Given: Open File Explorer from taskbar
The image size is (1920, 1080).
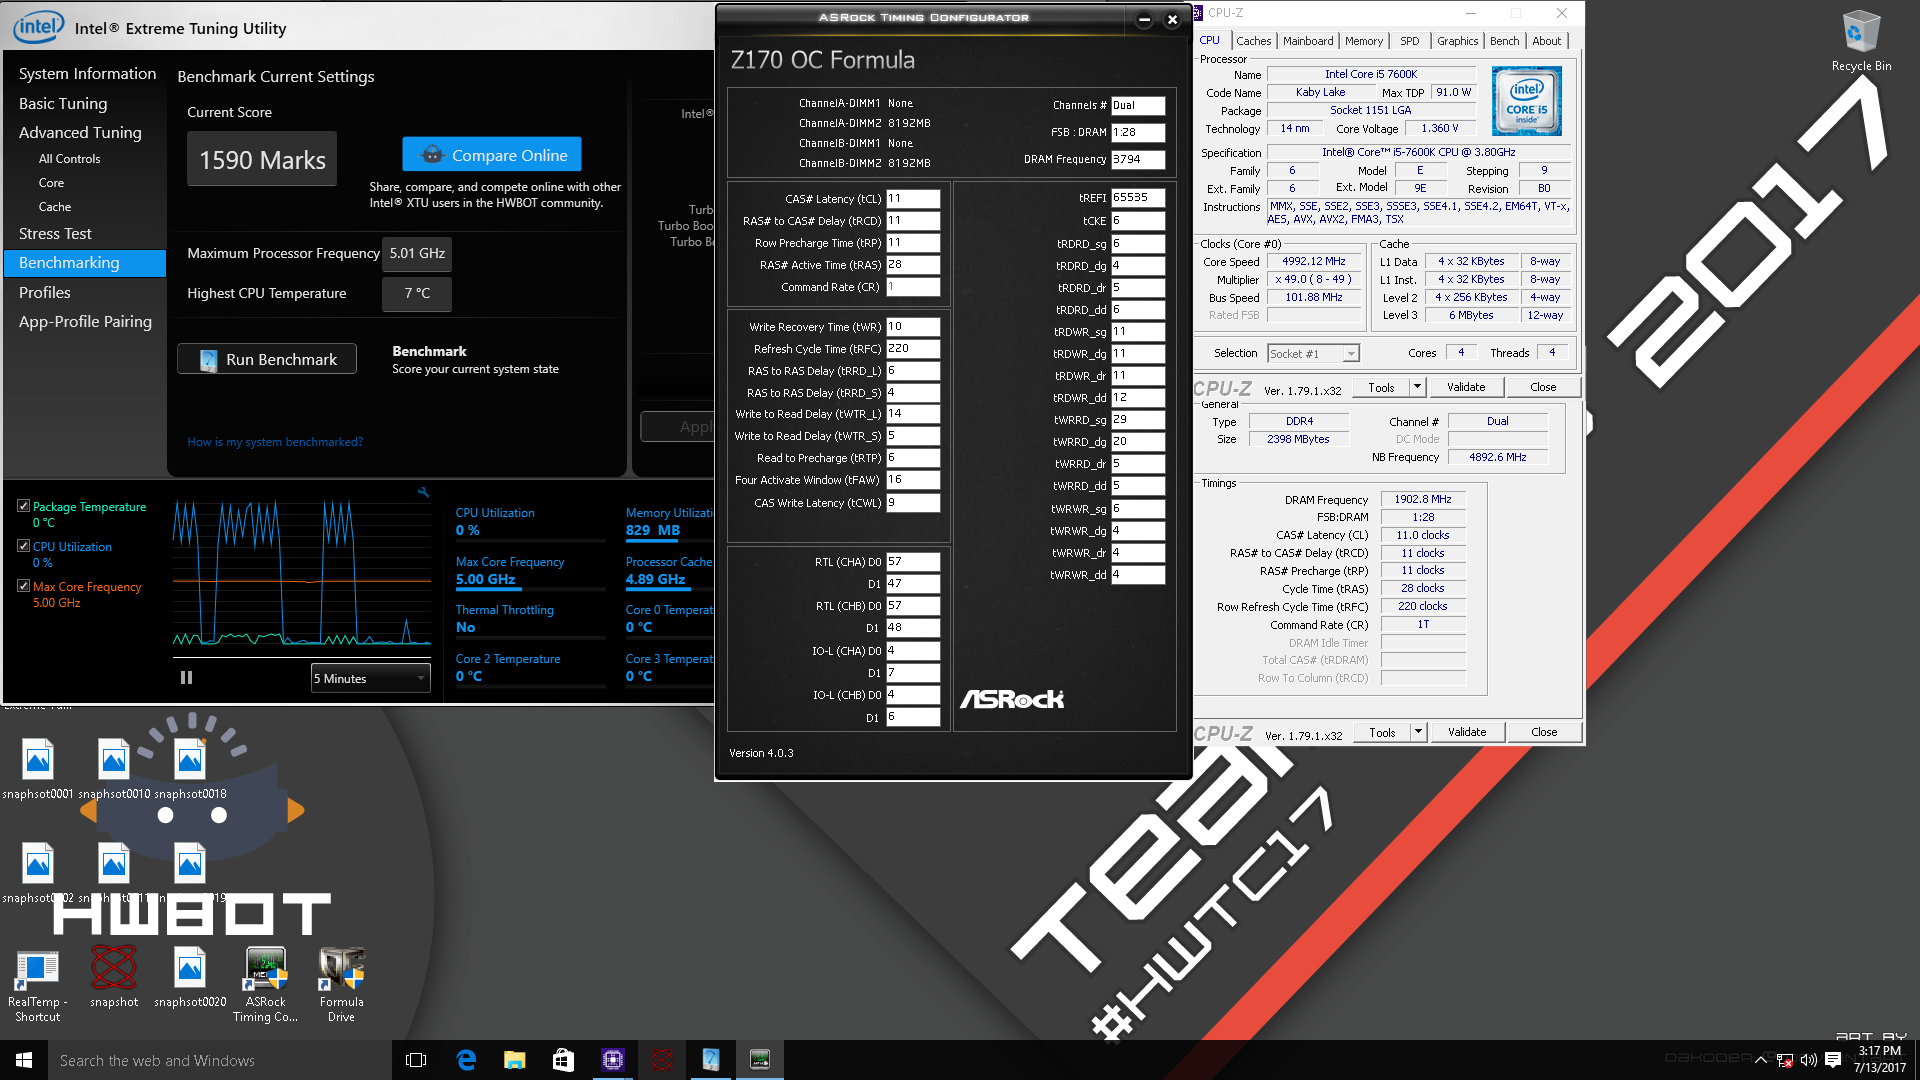Looking at the screenshot, I should (515, 1060).
